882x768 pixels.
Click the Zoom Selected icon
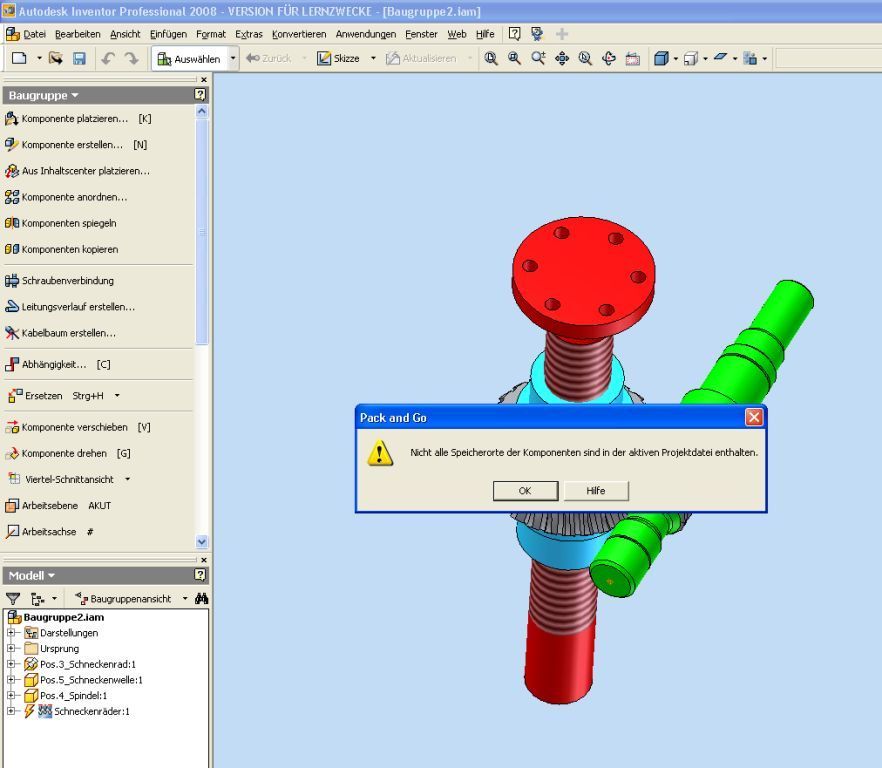[585, 58]
